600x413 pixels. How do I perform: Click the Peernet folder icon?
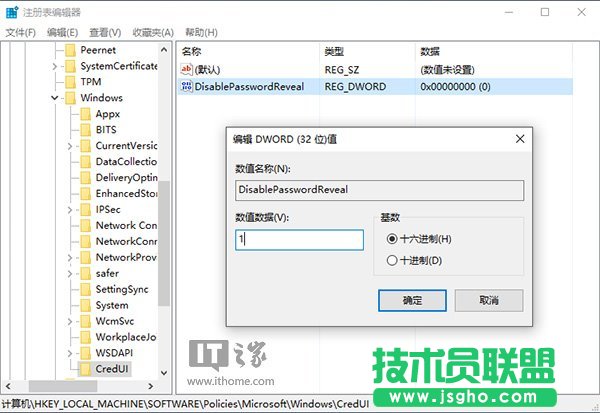70,50
